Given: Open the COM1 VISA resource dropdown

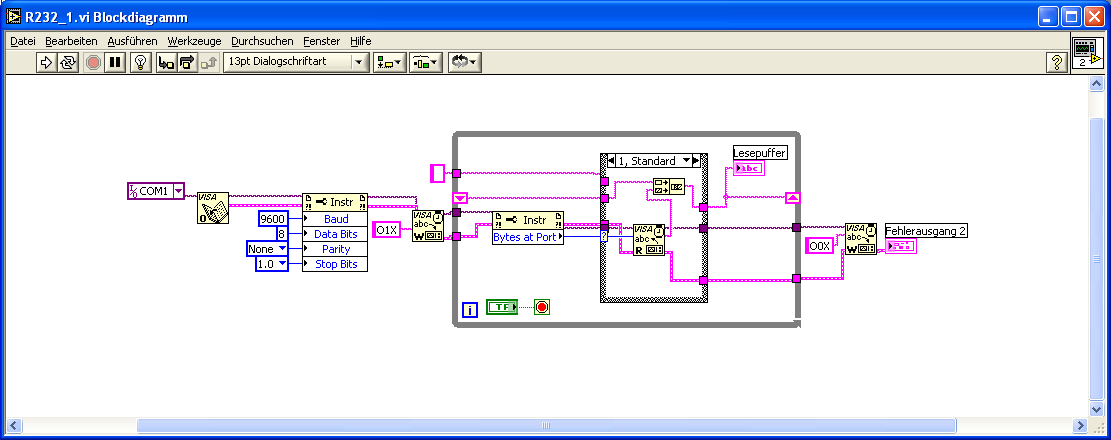Looking at the screenshot, I should pos(179,191).
